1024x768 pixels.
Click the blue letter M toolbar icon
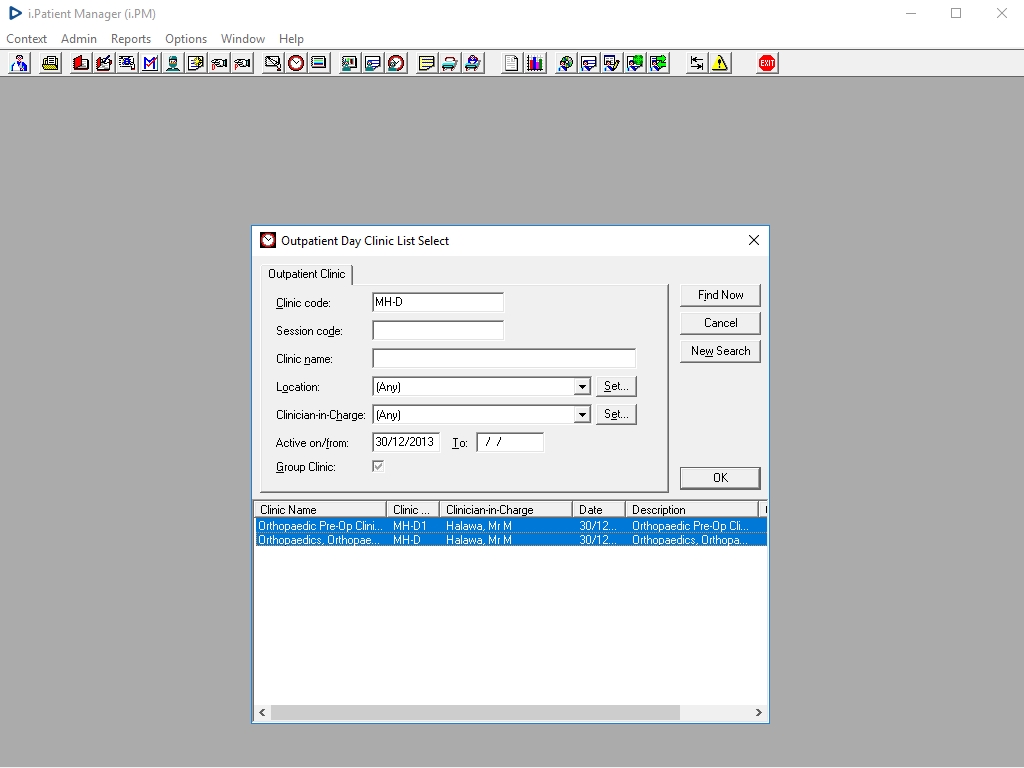[x=150, y=63]
